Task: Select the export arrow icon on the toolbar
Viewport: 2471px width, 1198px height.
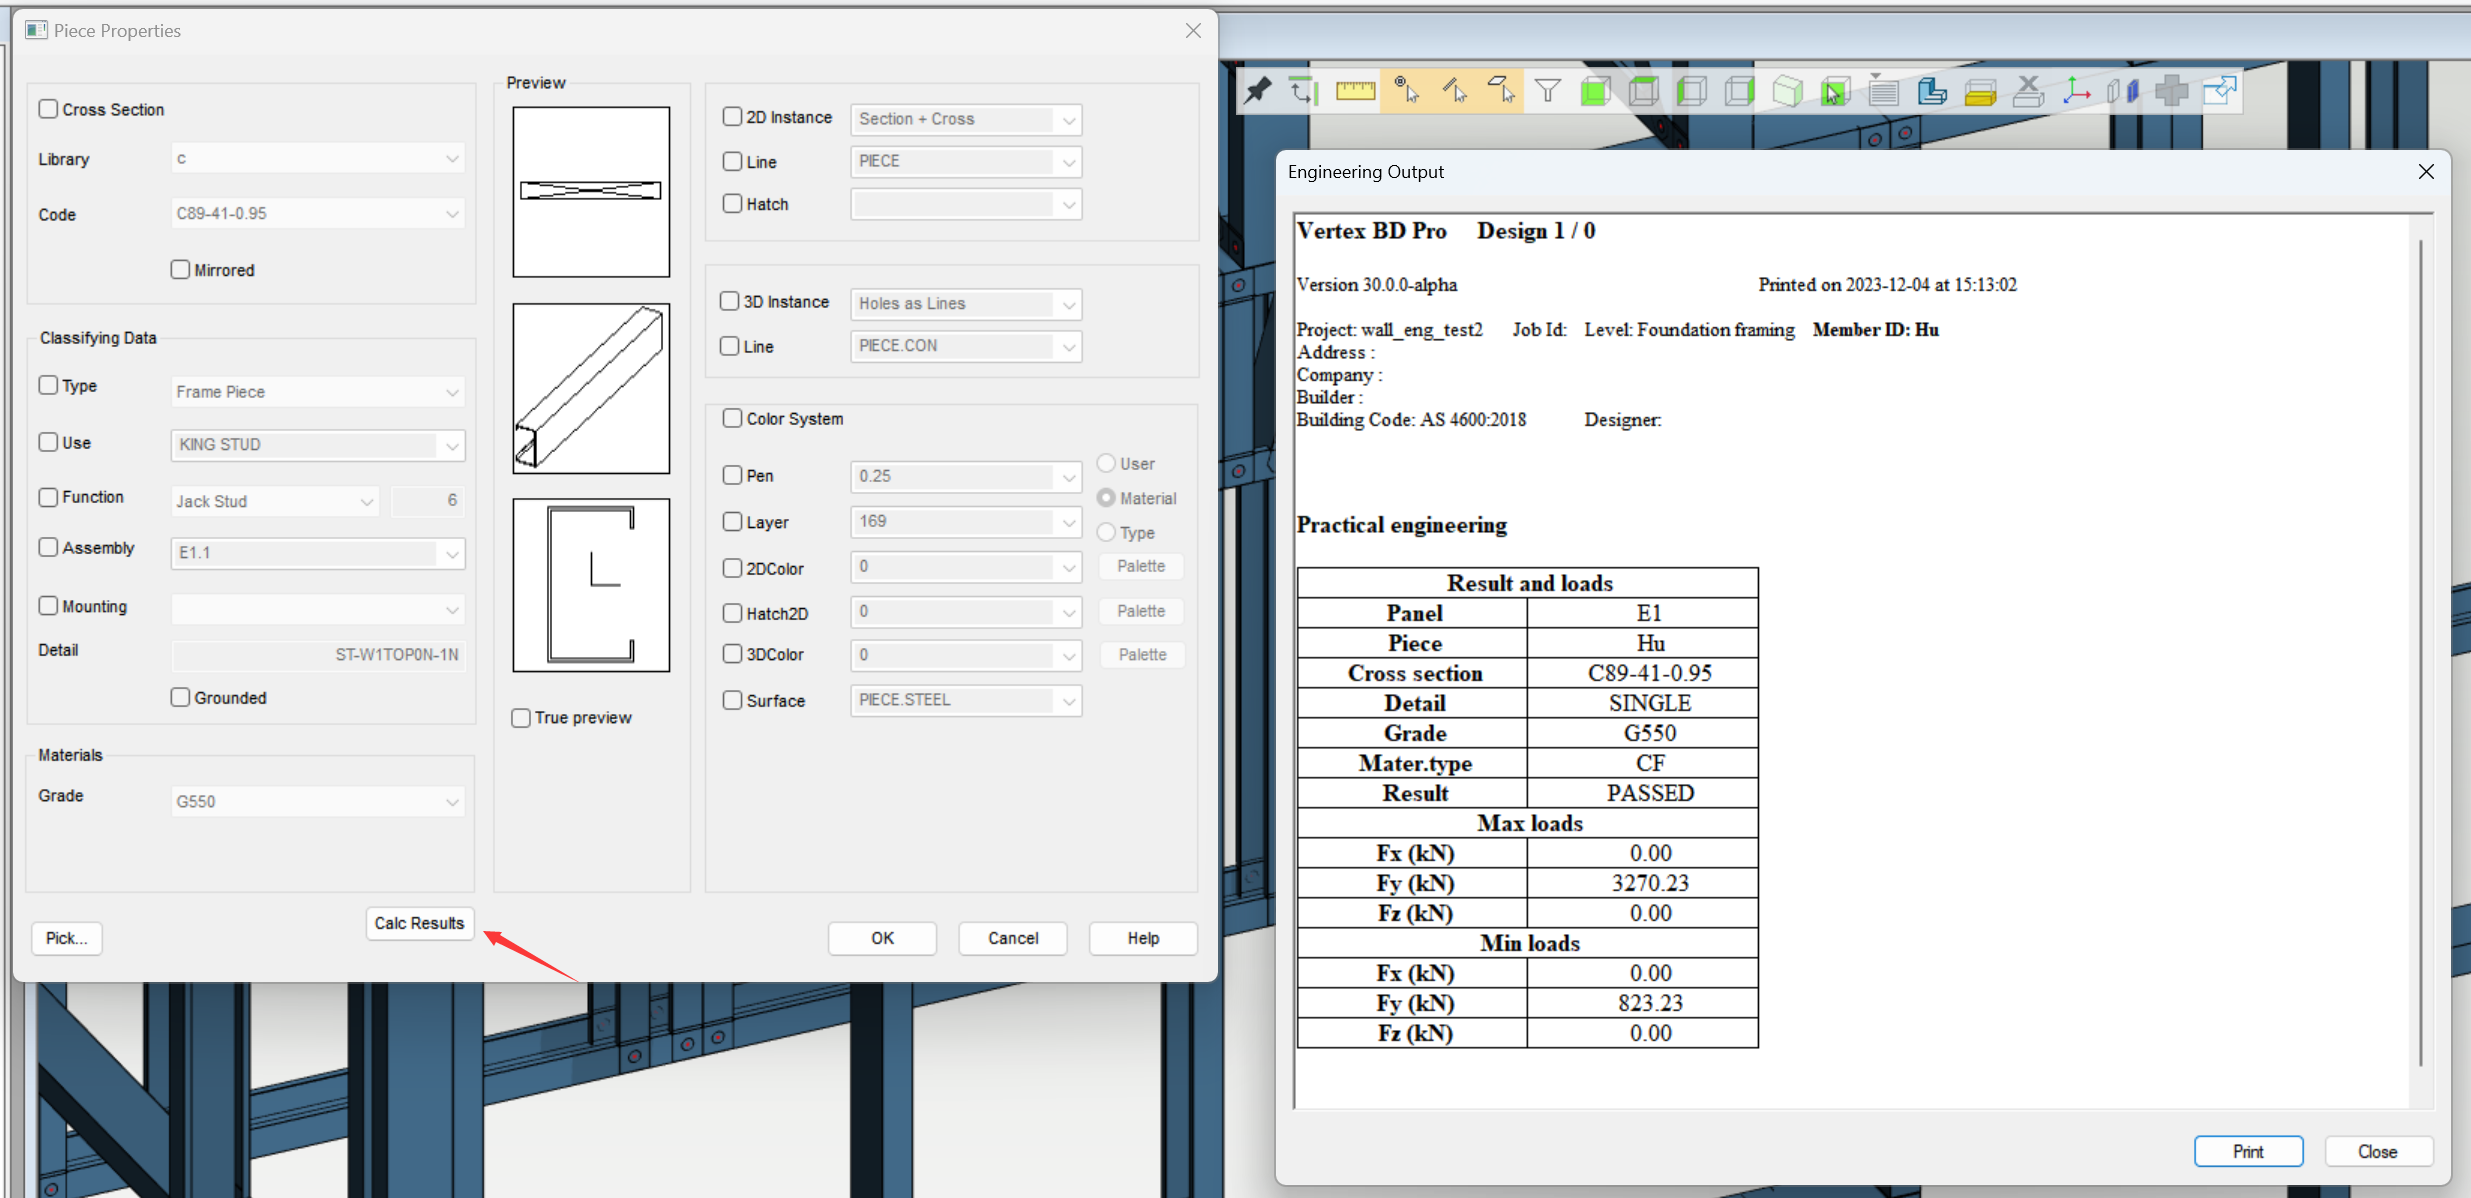Action: click(x=2222, y=90)
